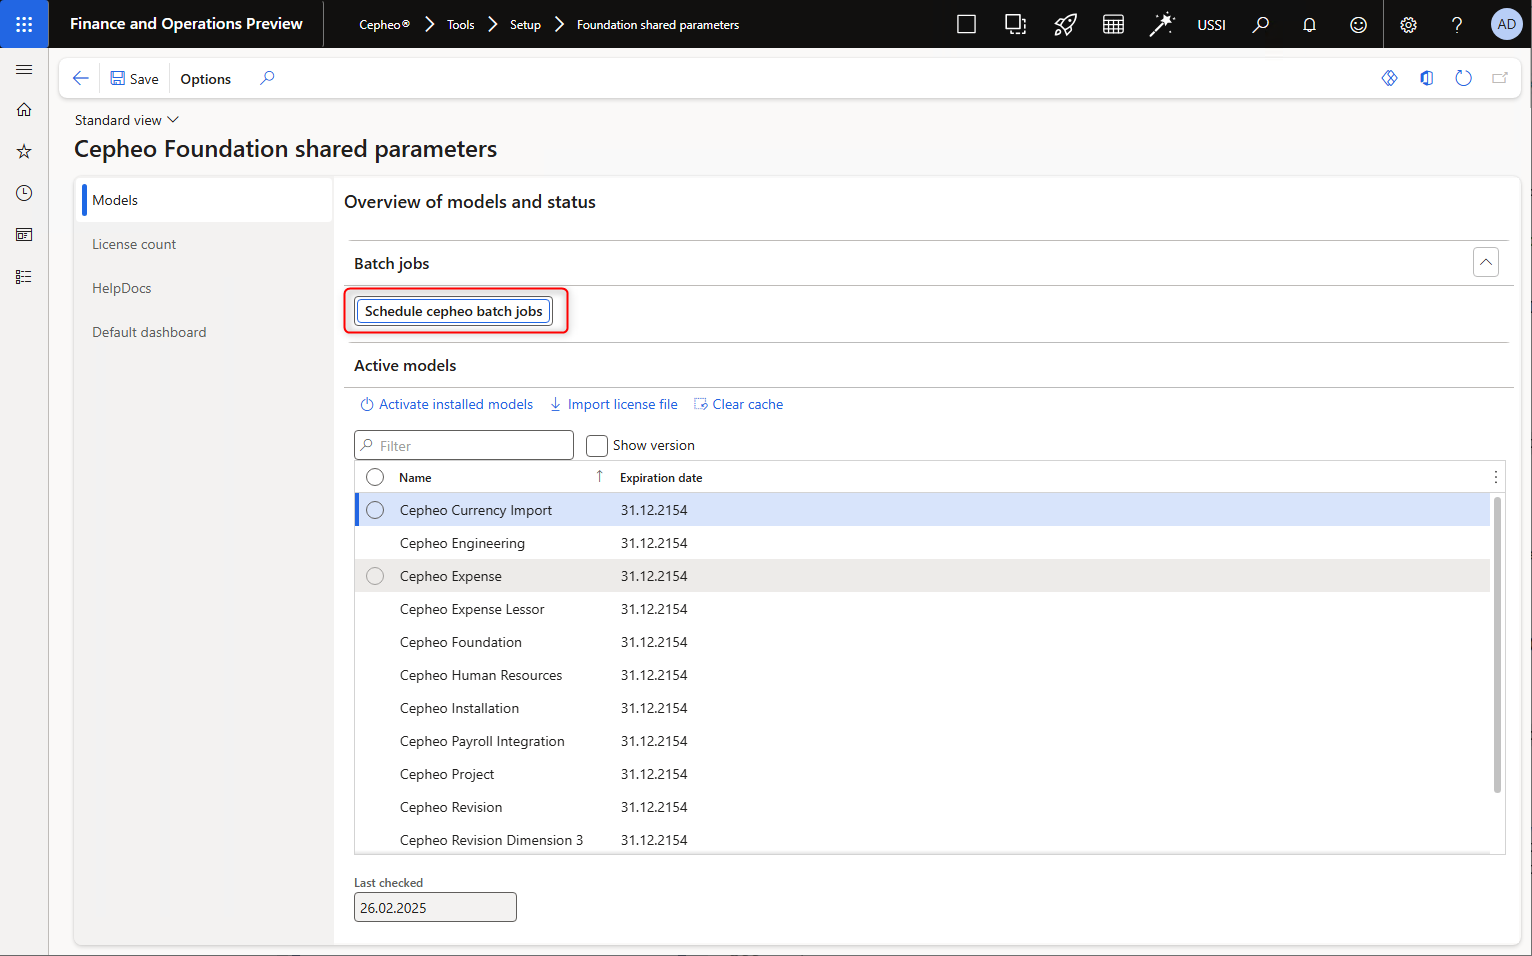The image size is (1532, 956).
Task: Collapse the Batch jobs section
Action: (1485, 262)
